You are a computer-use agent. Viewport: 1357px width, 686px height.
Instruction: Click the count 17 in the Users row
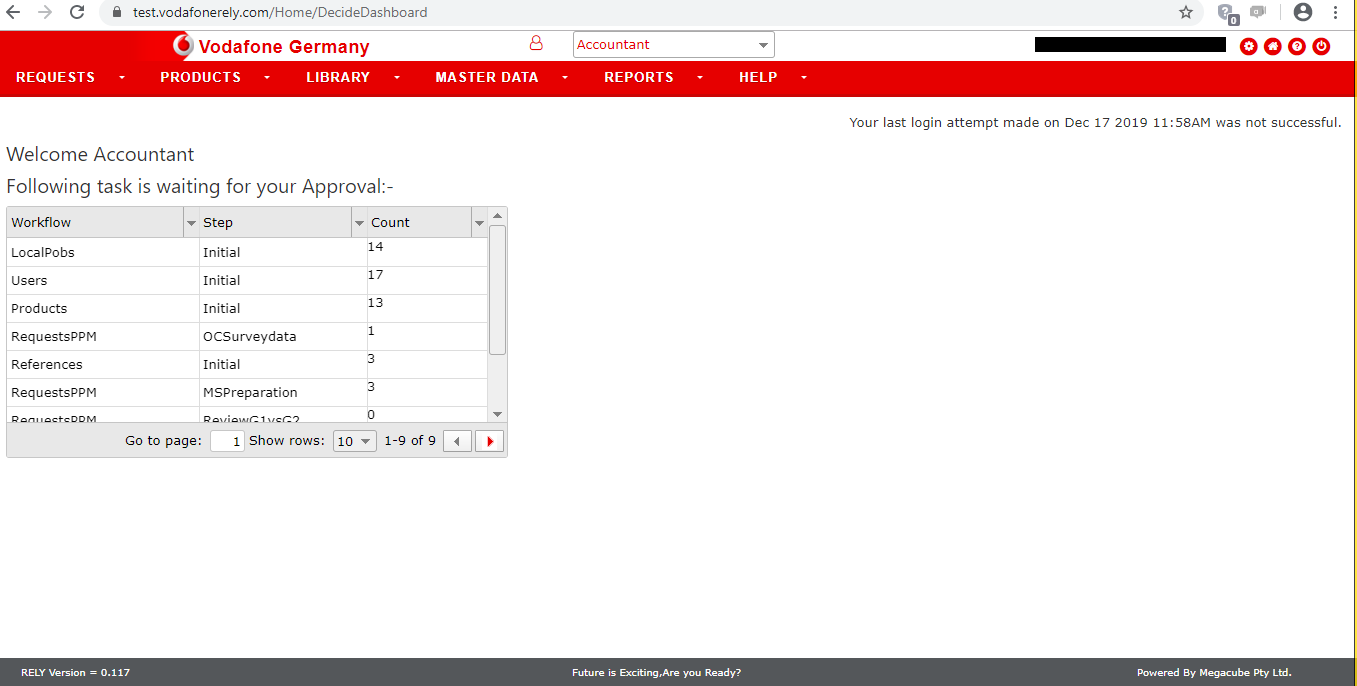pyautogui.click(x=376, y=274)
